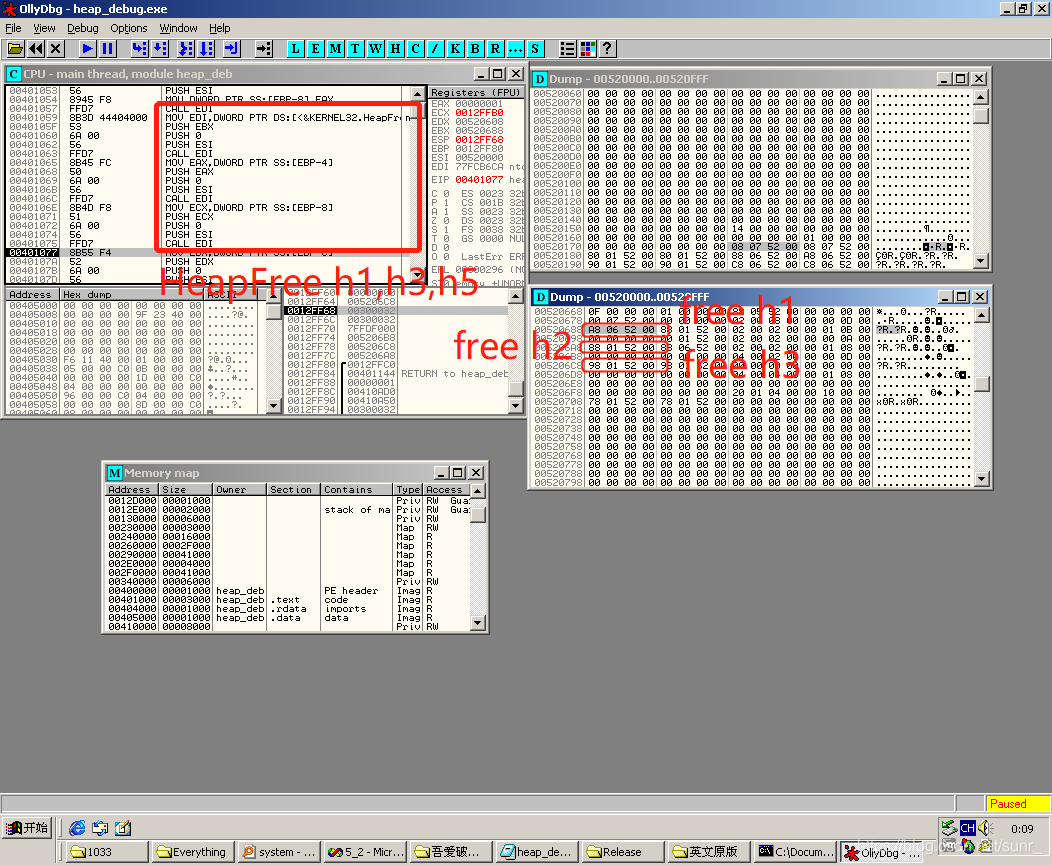This screenshot has height=865, width=1052.
Task: Click scroll up arrow in upper Dump window
Action: (x=980, y=98)
